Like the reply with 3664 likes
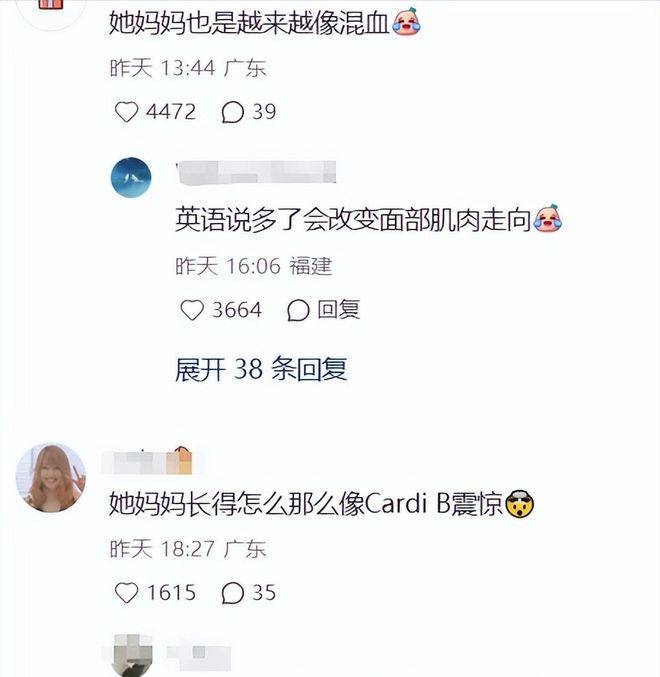Image resolution: width=660 pixels, height=677 pixels. point(192,310)
